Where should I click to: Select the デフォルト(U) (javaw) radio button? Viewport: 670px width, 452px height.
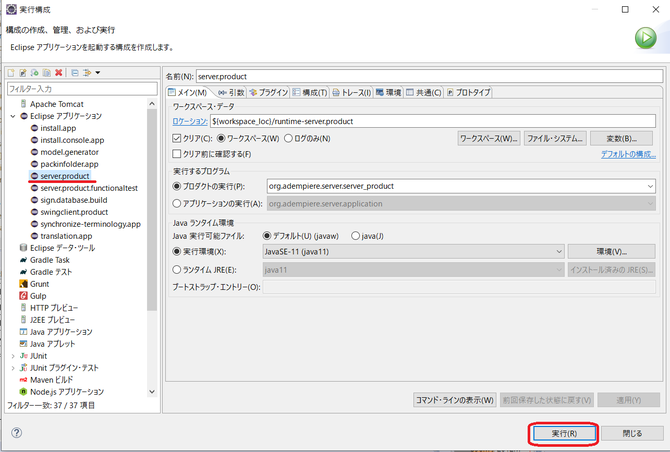point(267,236)
